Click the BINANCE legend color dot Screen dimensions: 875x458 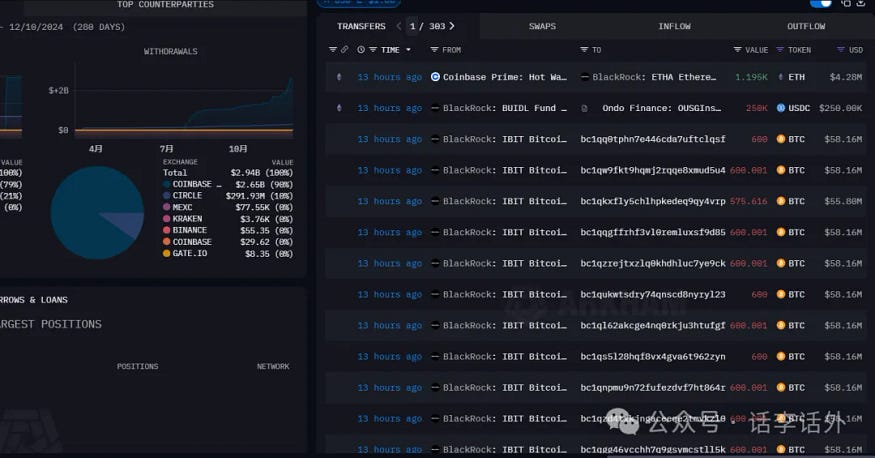[x=166, y=230]
